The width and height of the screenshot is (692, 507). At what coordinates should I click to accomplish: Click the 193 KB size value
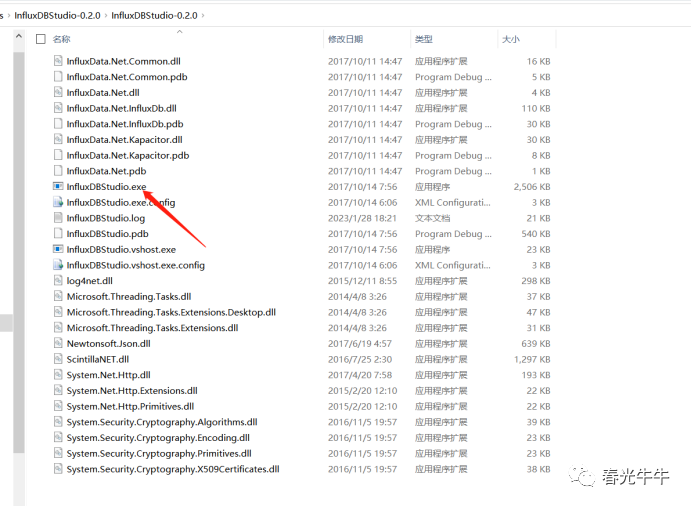tap(536, 375)
